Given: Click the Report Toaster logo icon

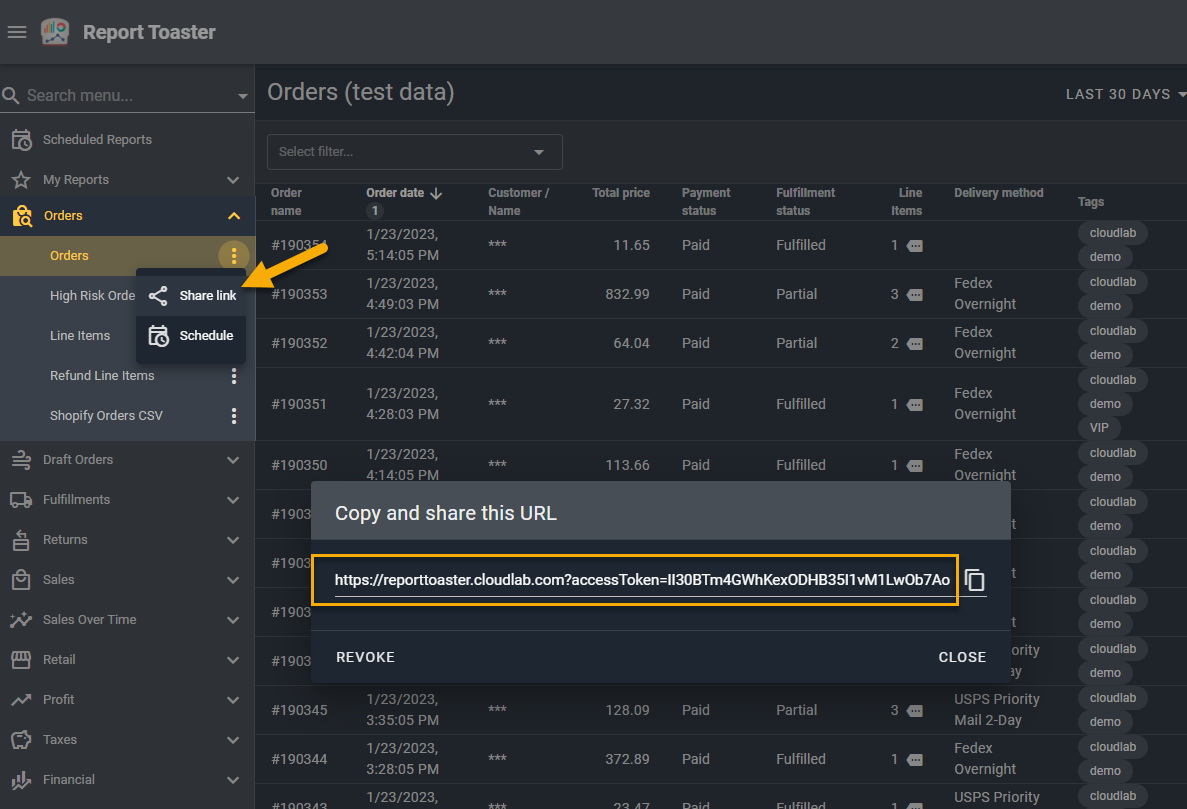Looking at the screenshot, I should (55, 32).
